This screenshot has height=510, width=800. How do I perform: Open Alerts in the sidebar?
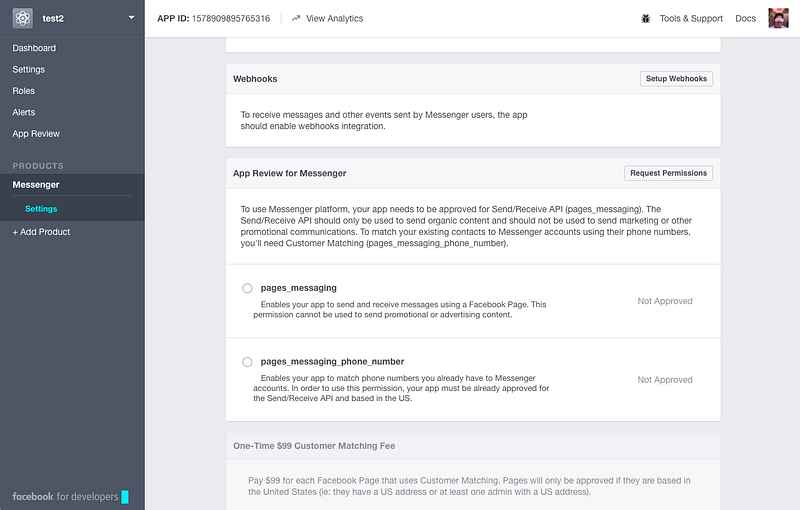(23, 112)
